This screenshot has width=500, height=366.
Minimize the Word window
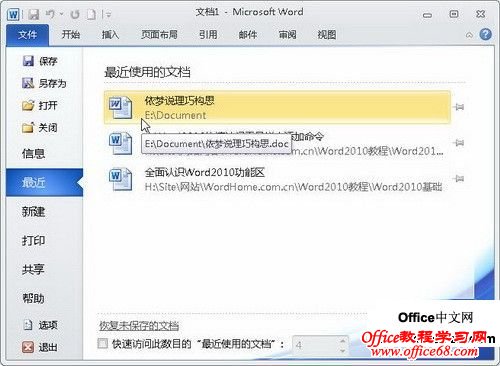pyautogui.click(x=427, y=15)
